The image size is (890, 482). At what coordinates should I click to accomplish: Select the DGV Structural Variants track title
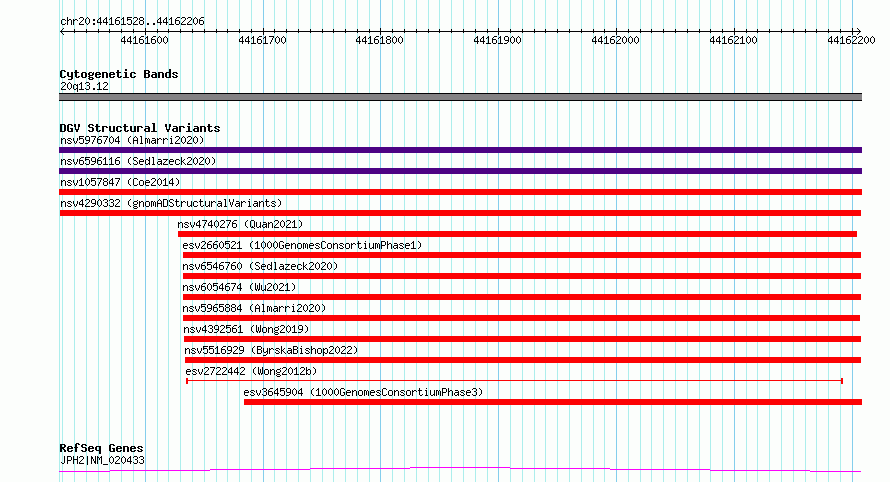140,128
